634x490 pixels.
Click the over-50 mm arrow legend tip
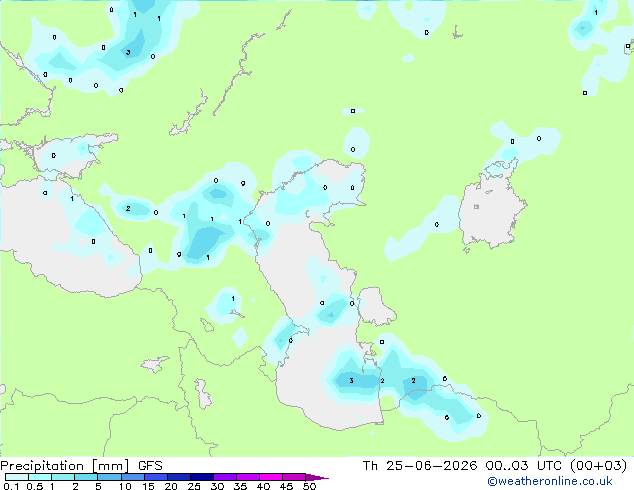tap(317, 477)
